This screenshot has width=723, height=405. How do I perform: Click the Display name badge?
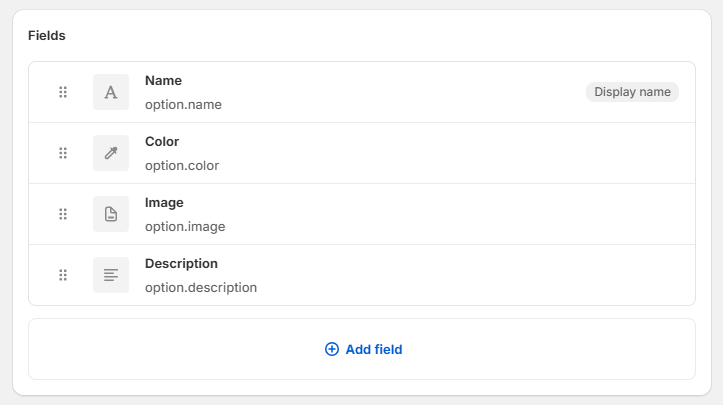pos(632,92)
